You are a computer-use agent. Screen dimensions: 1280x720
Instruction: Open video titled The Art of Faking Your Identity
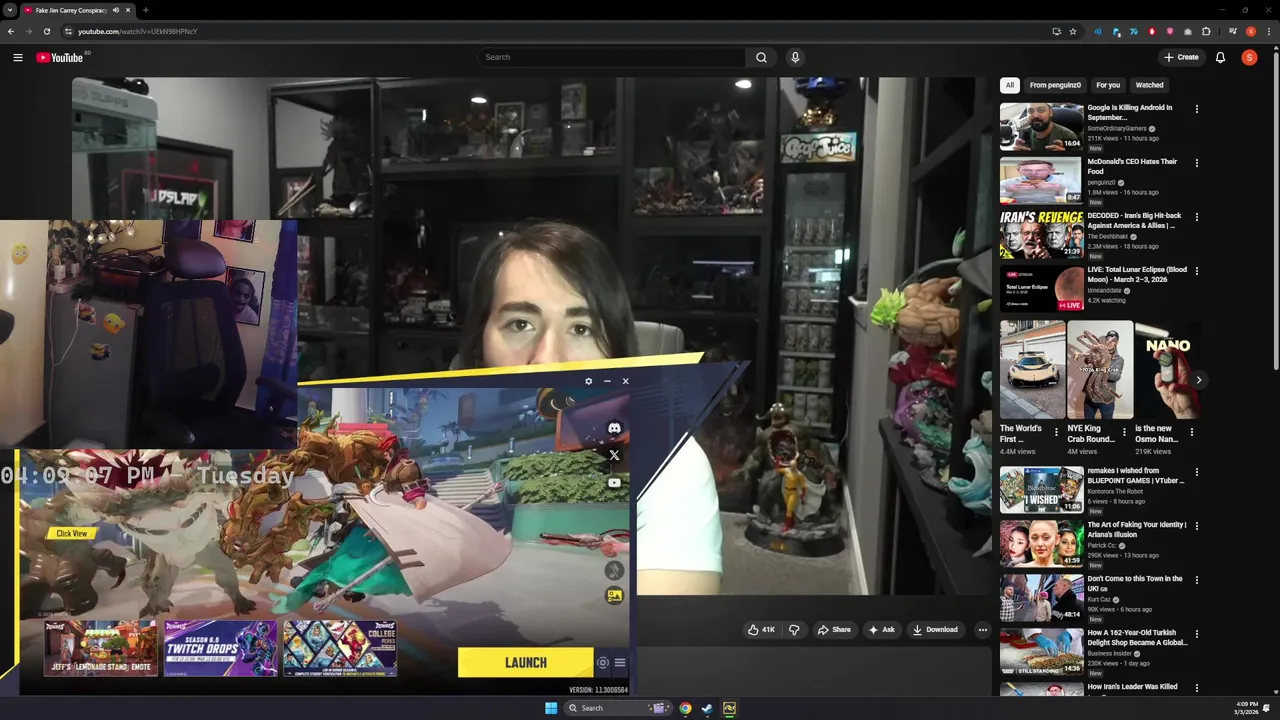[1137, 530]
